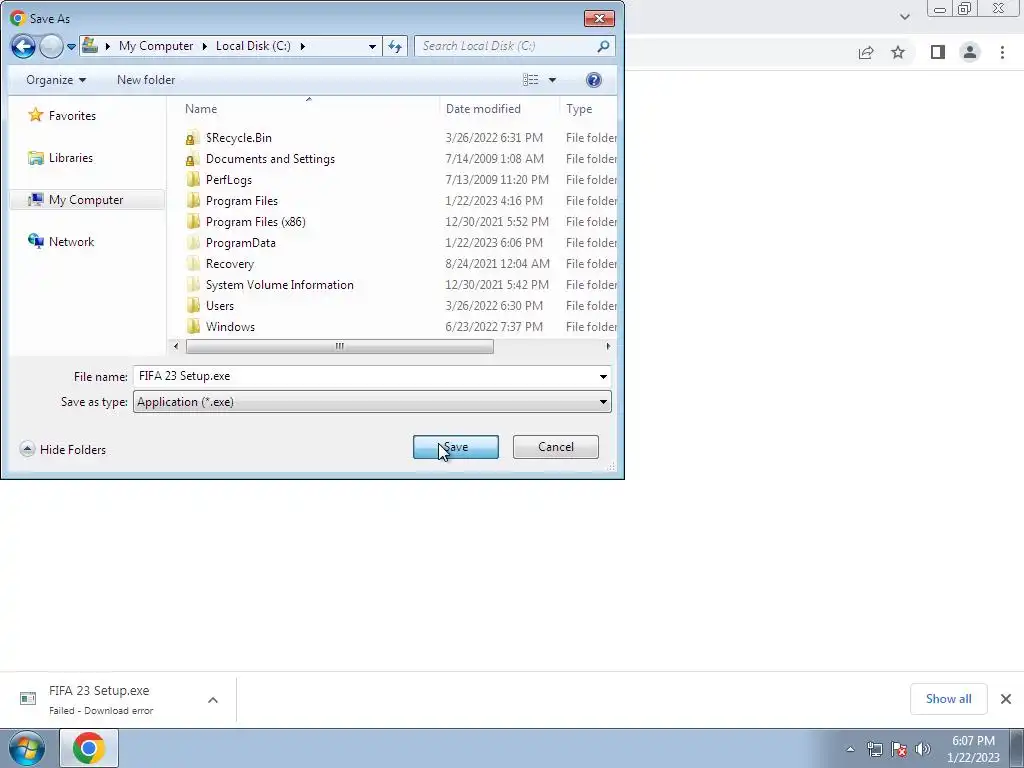Select My Computer in the navigation pane

(x=86, y=200)
